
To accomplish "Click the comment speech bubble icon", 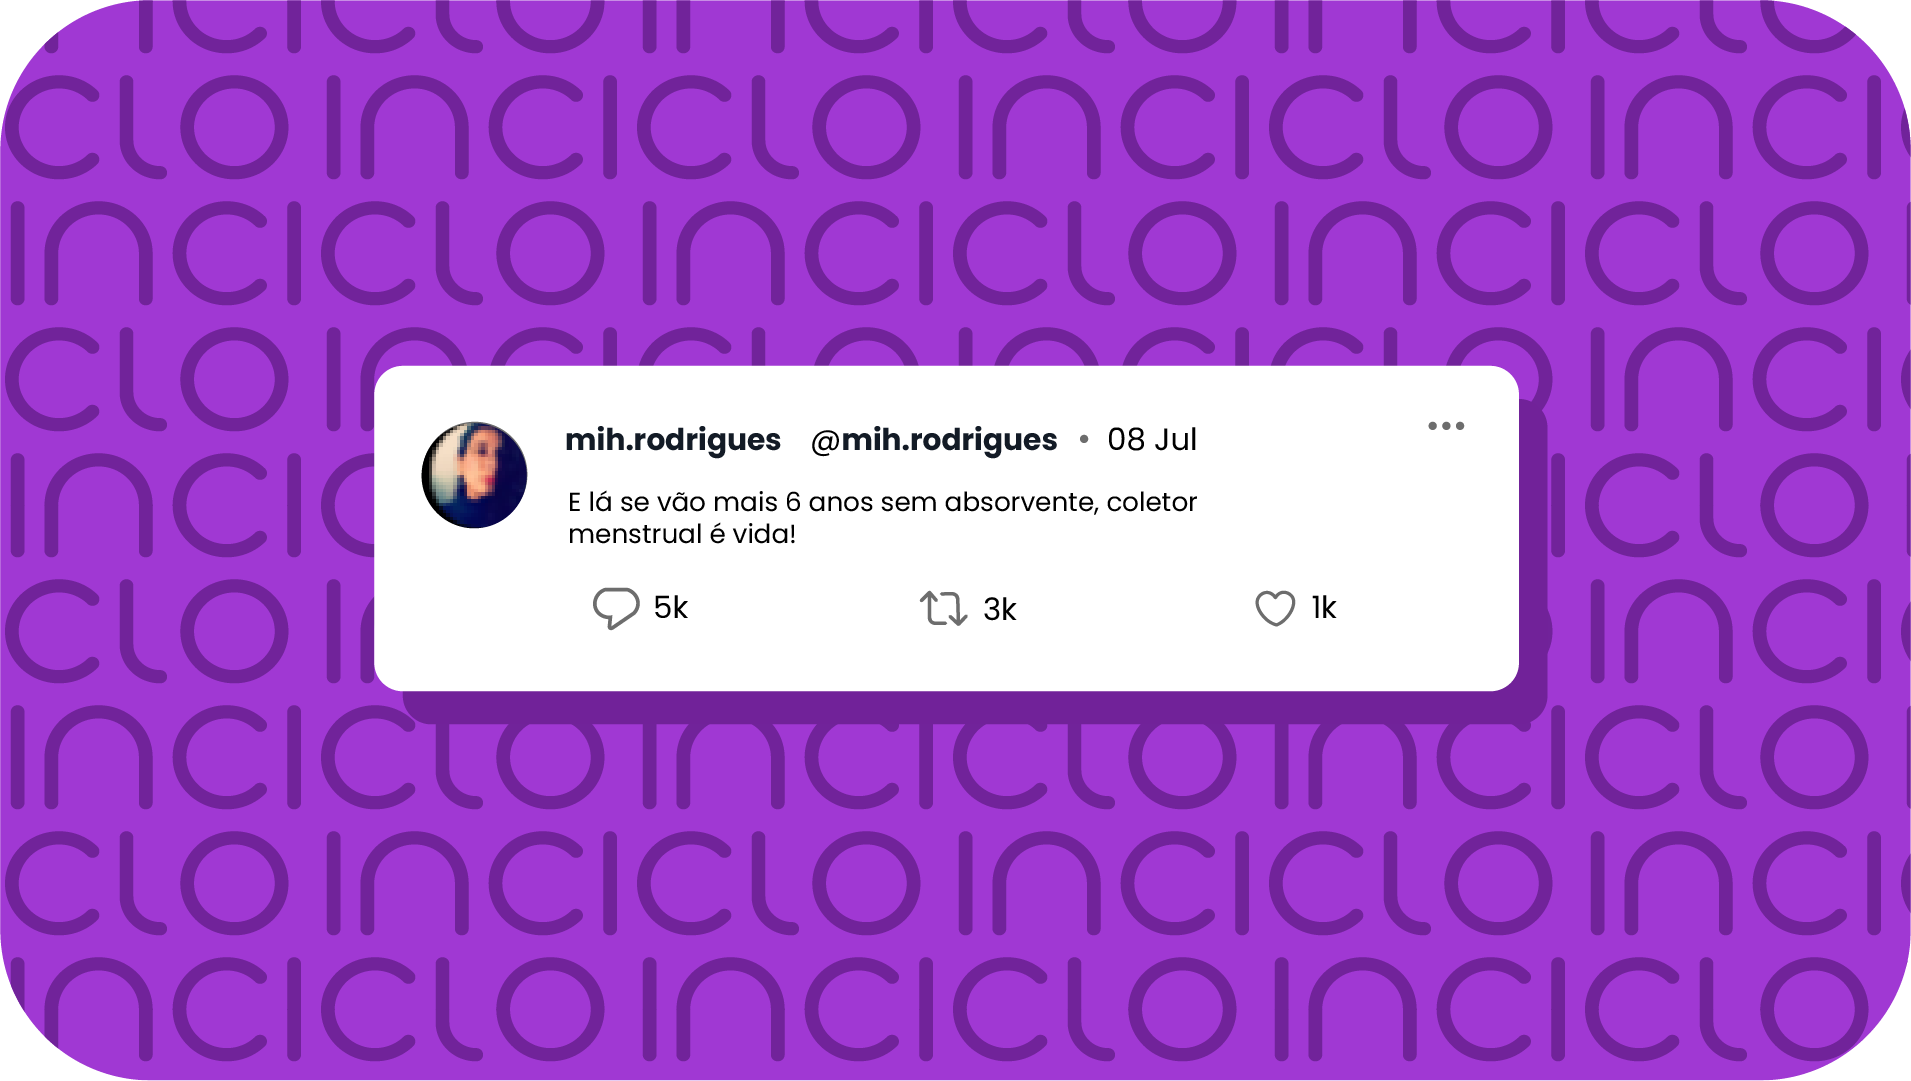I will (x=615, y=608).
